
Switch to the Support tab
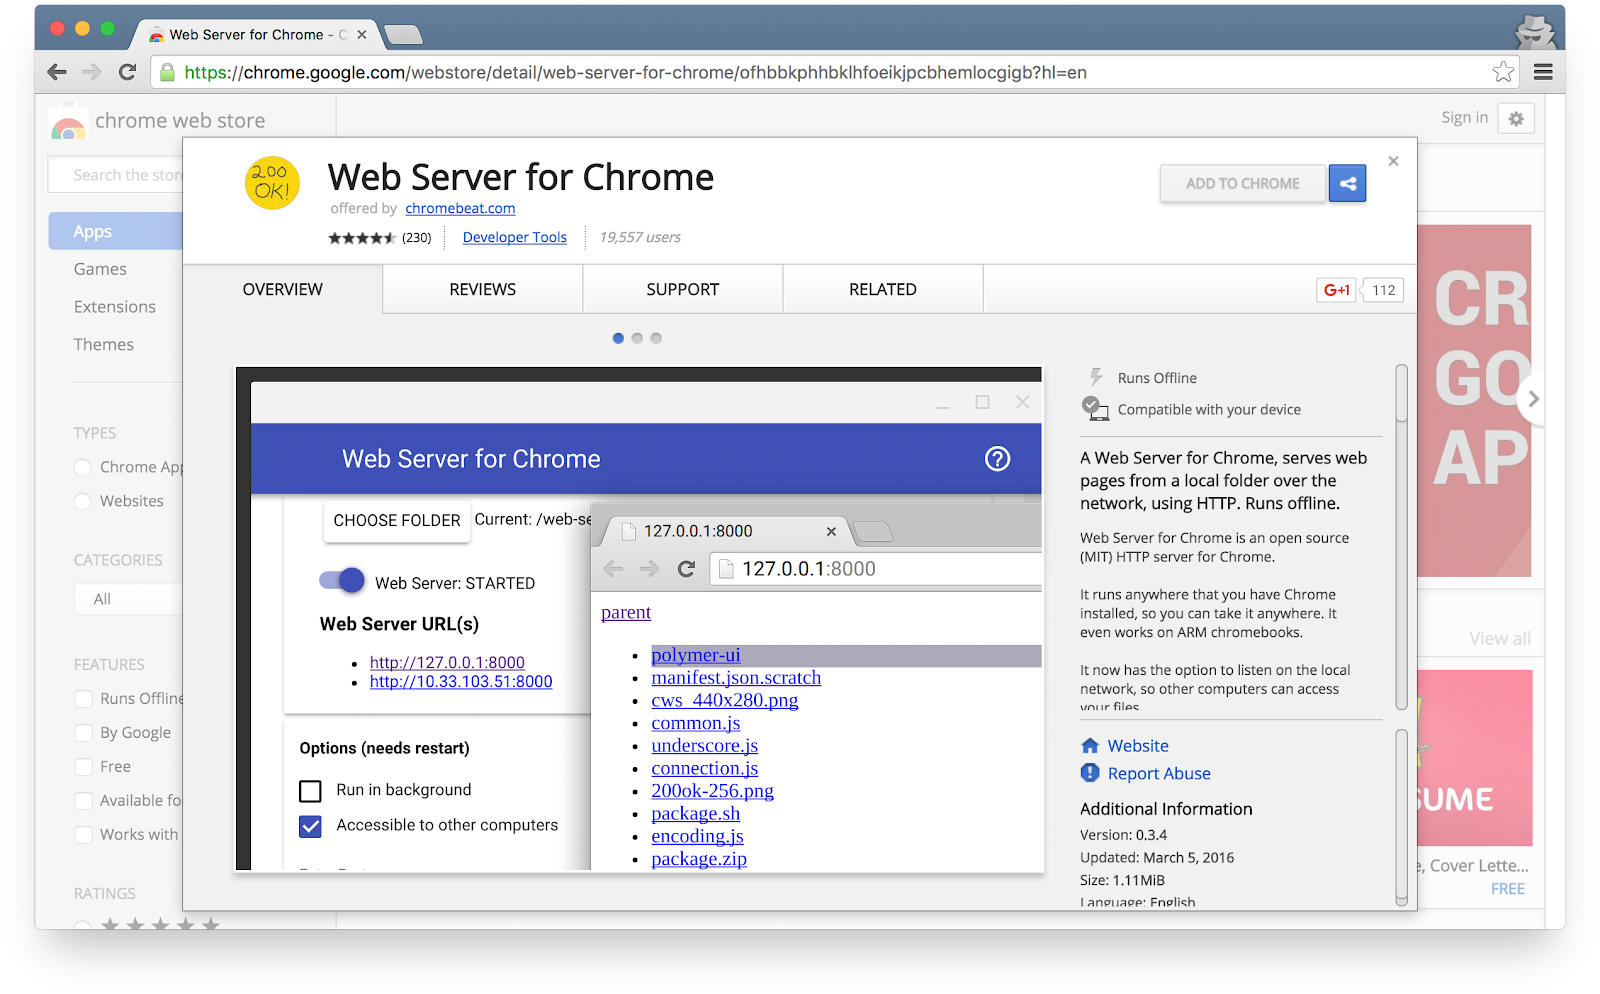[x=682, y=289]
